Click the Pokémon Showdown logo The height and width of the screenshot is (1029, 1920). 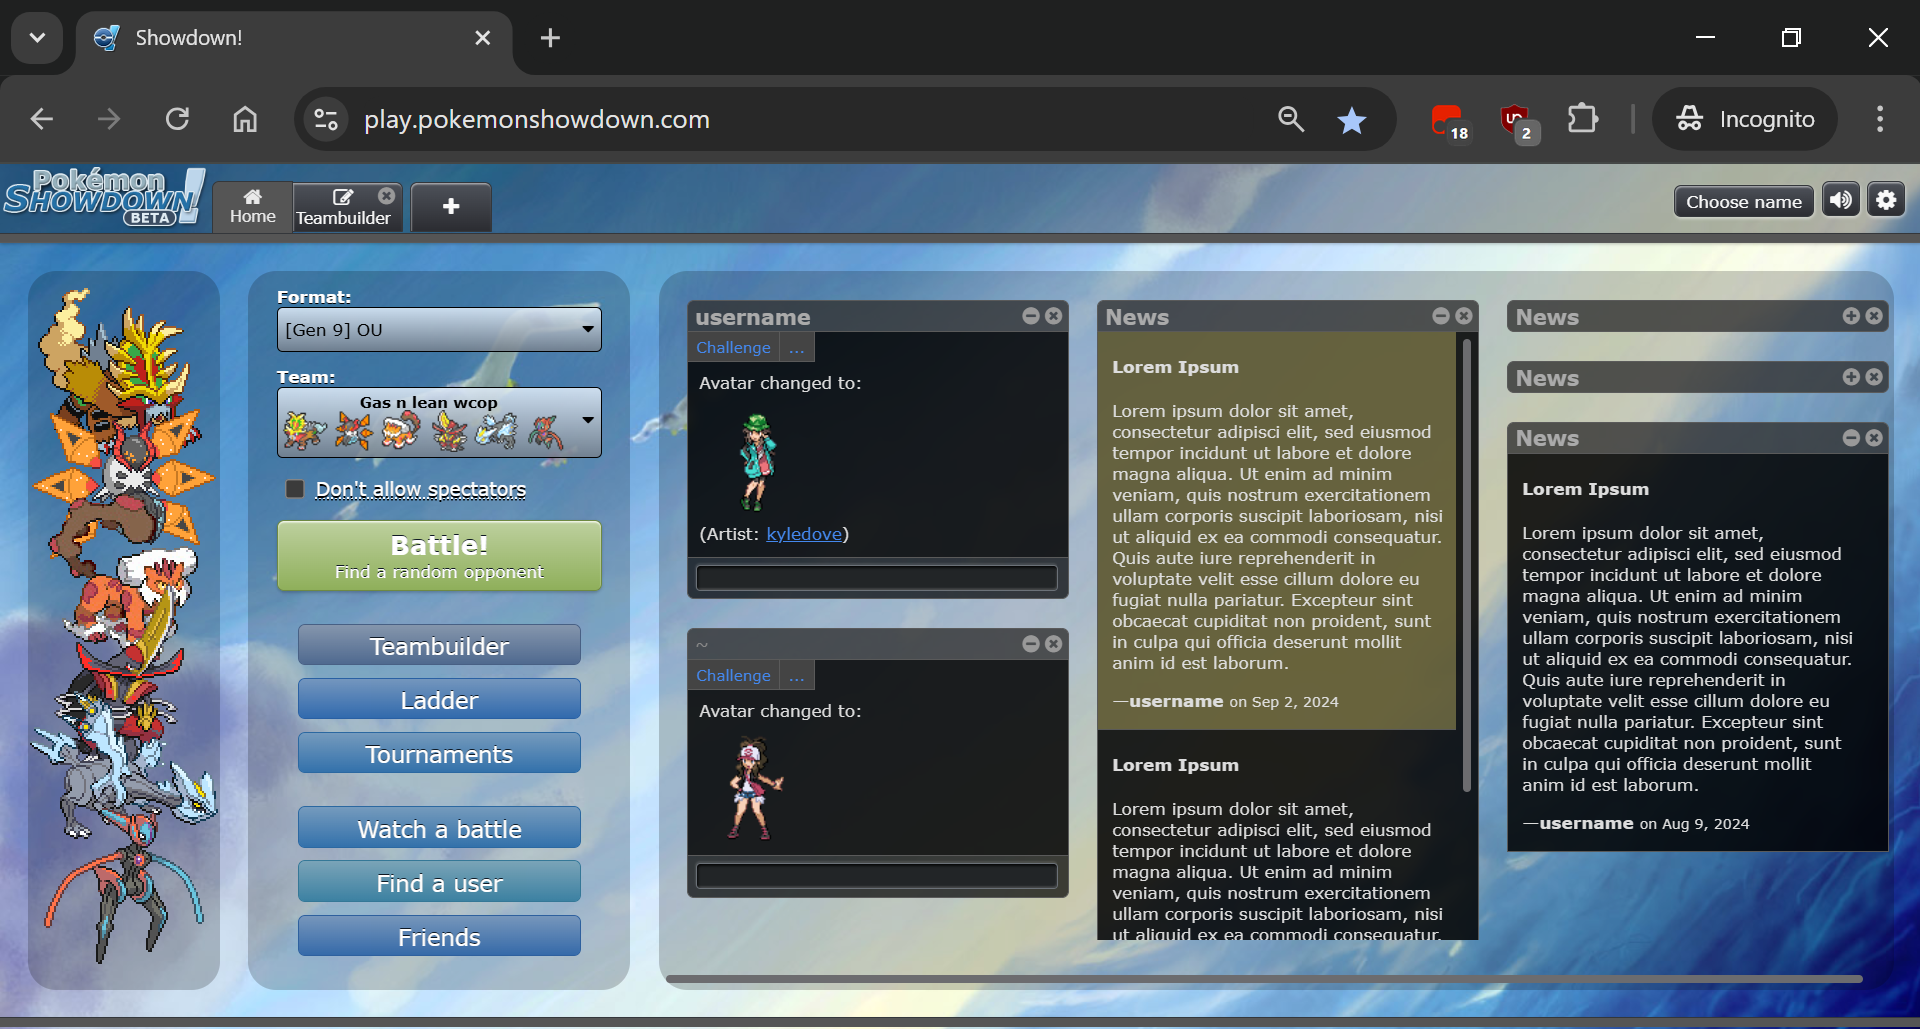point(103,197)
